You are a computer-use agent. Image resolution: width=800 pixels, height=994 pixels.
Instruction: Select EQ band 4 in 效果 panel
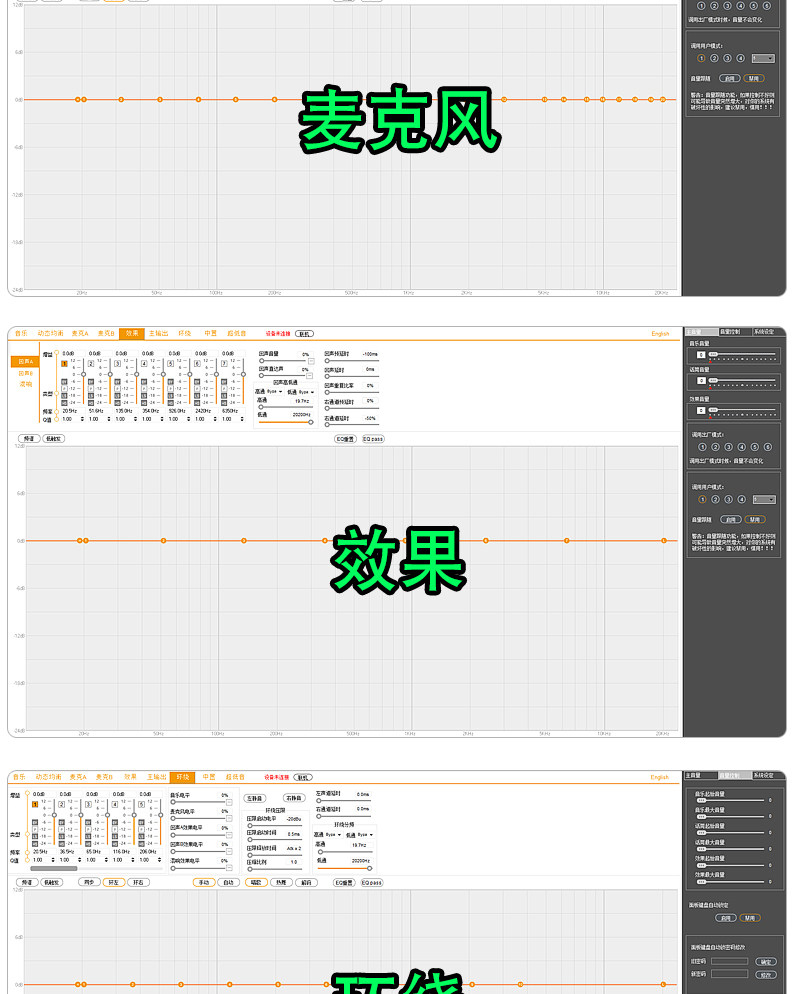(x=144, y=364)
